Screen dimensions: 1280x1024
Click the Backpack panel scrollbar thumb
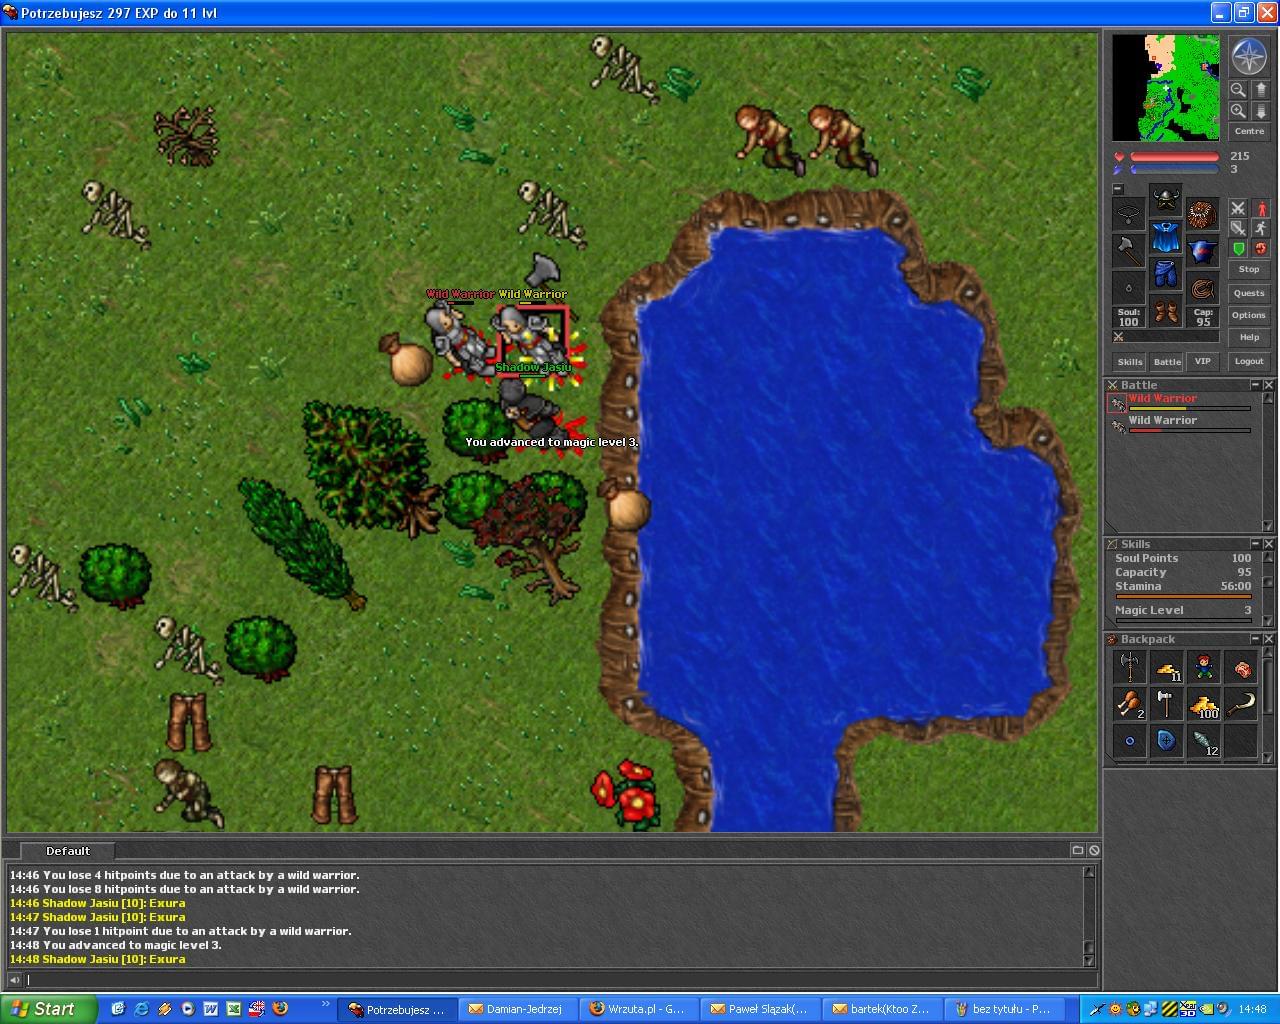1269,686
